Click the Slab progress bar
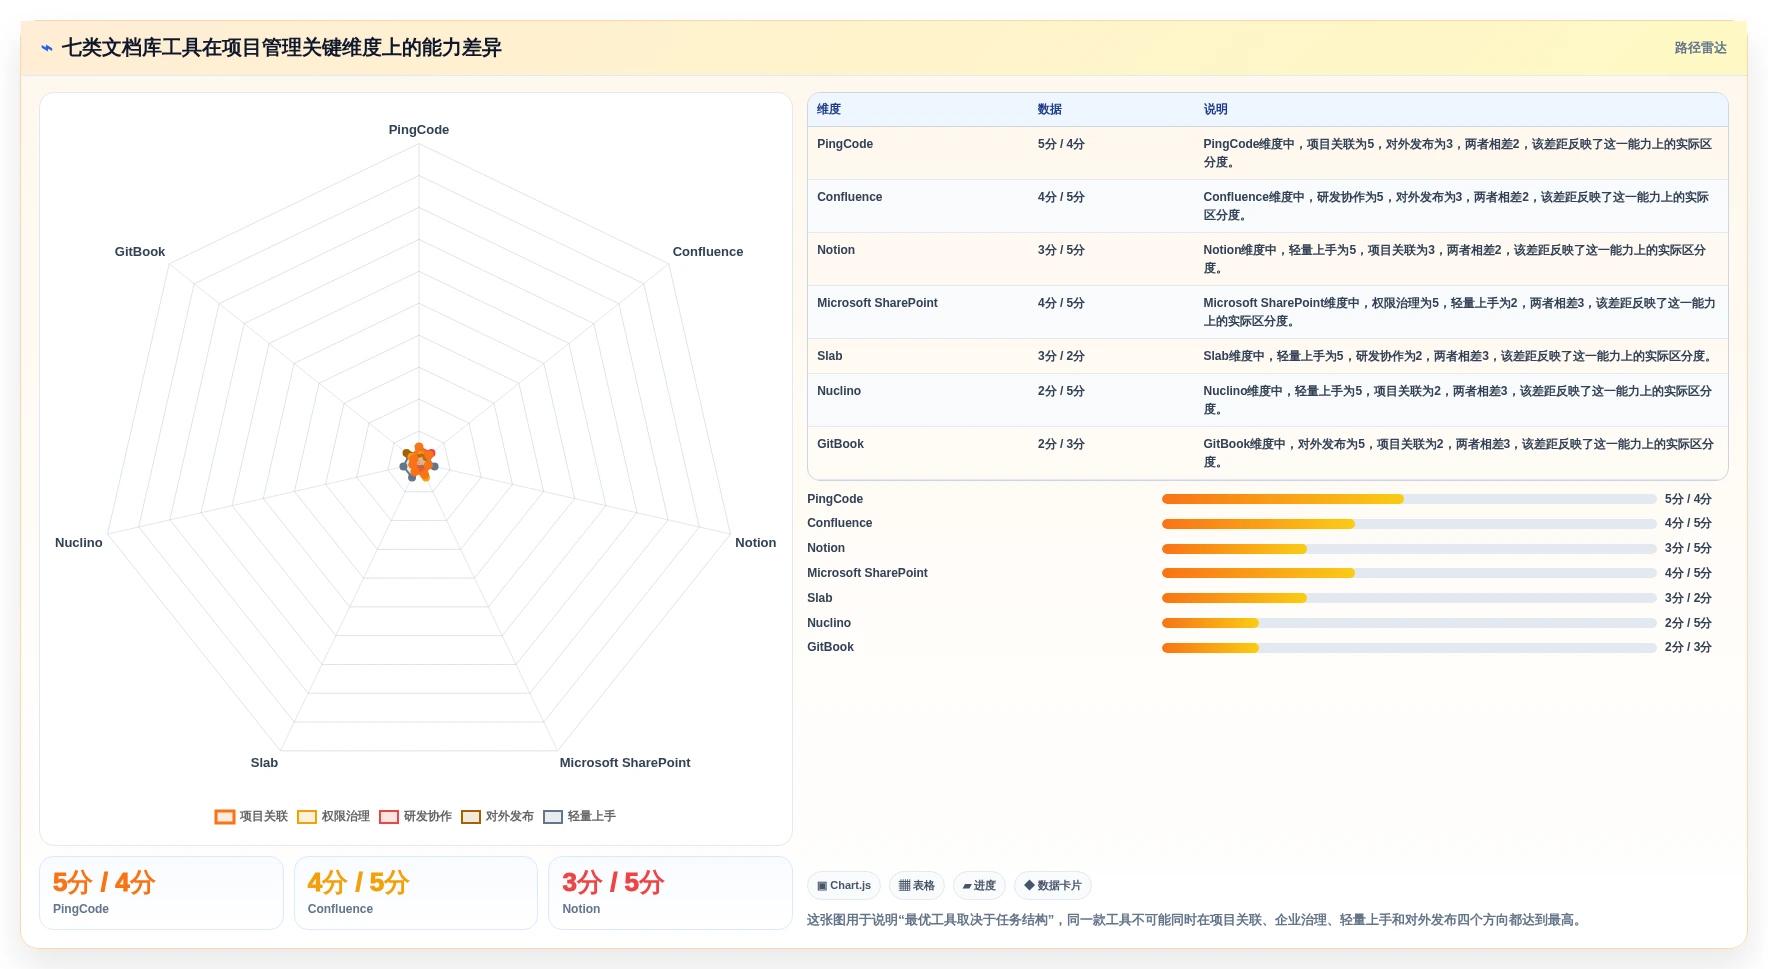Viewport: 1768px width, 969px height. (1409, 598)
